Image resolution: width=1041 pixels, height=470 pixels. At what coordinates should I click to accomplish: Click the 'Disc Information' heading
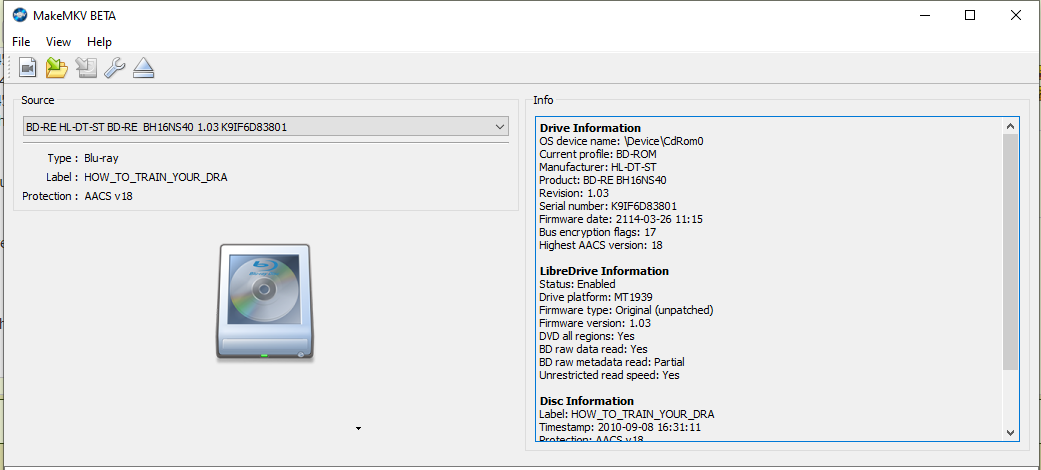pos(587,401)
